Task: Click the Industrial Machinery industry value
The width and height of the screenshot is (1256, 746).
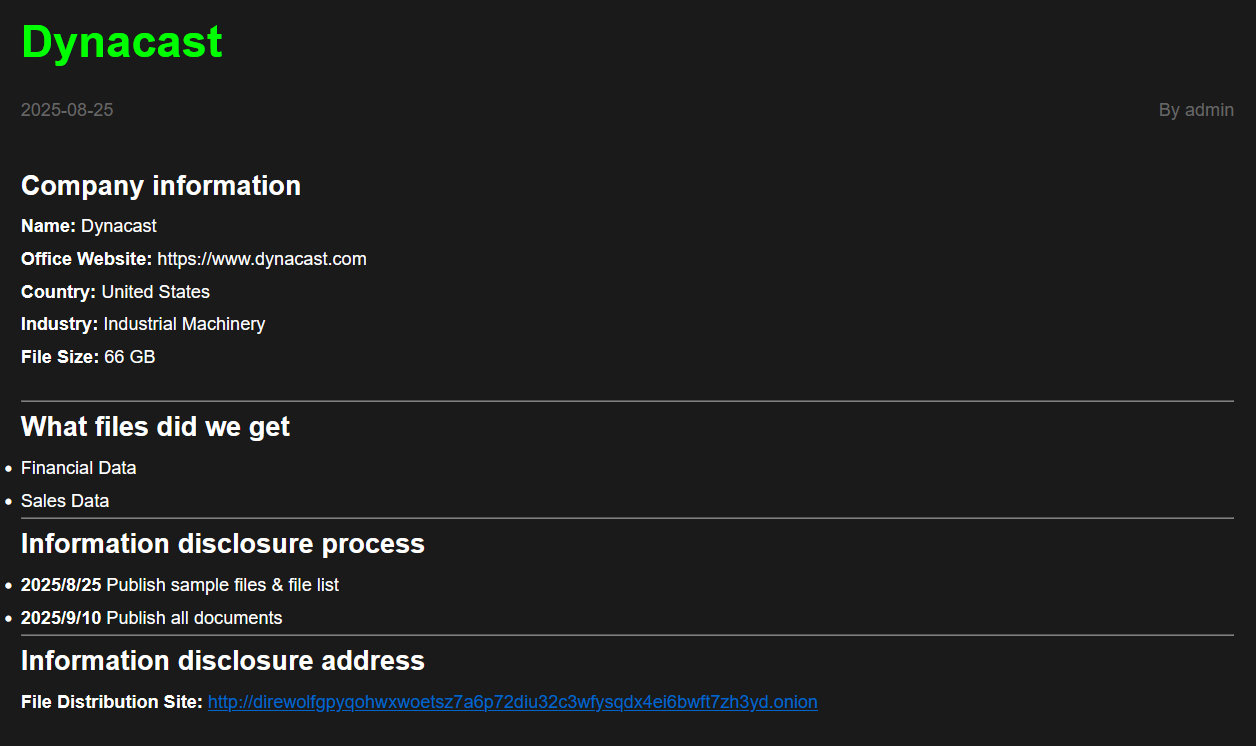Action: point(184,324)
